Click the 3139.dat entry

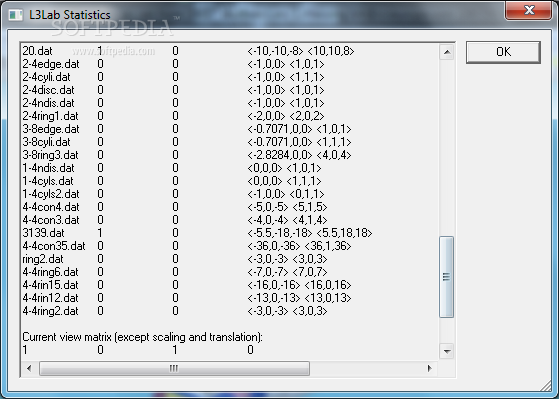(43, 233)
